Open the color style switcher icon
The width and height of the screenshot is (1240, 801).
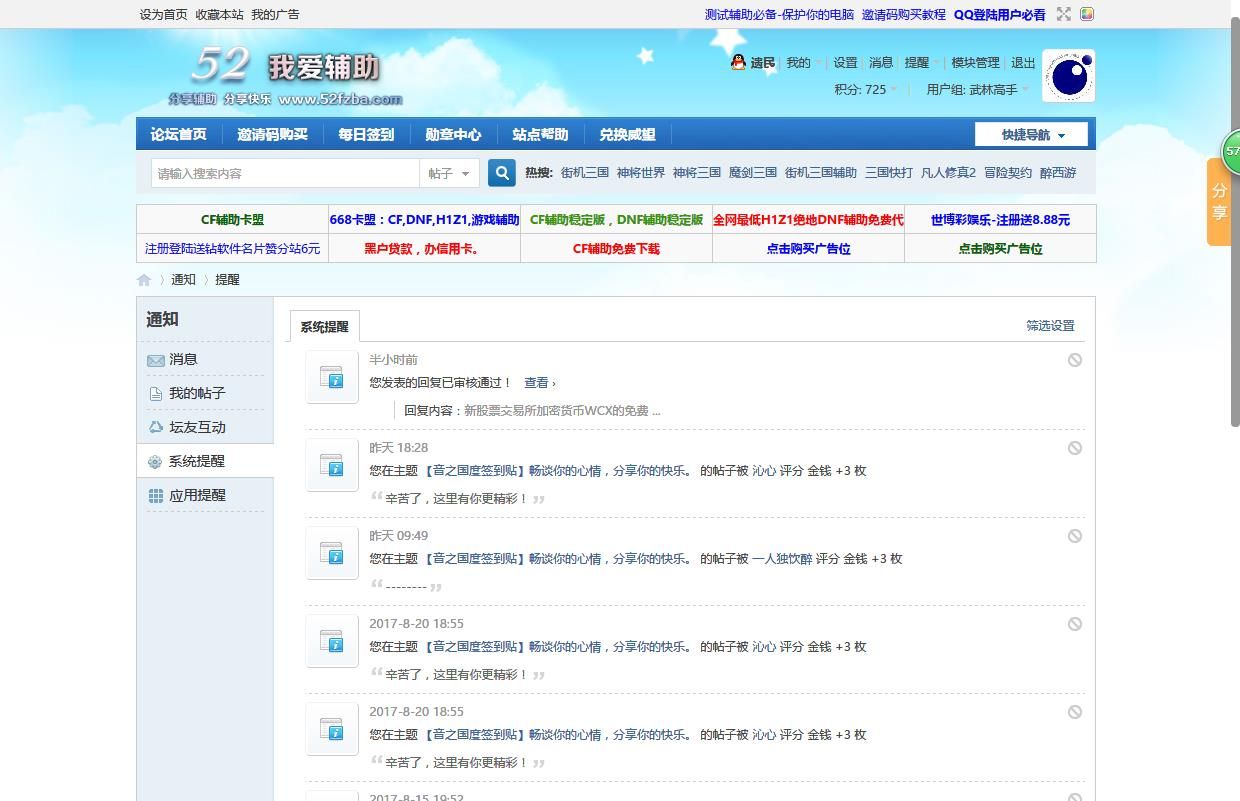[1087, 14]
